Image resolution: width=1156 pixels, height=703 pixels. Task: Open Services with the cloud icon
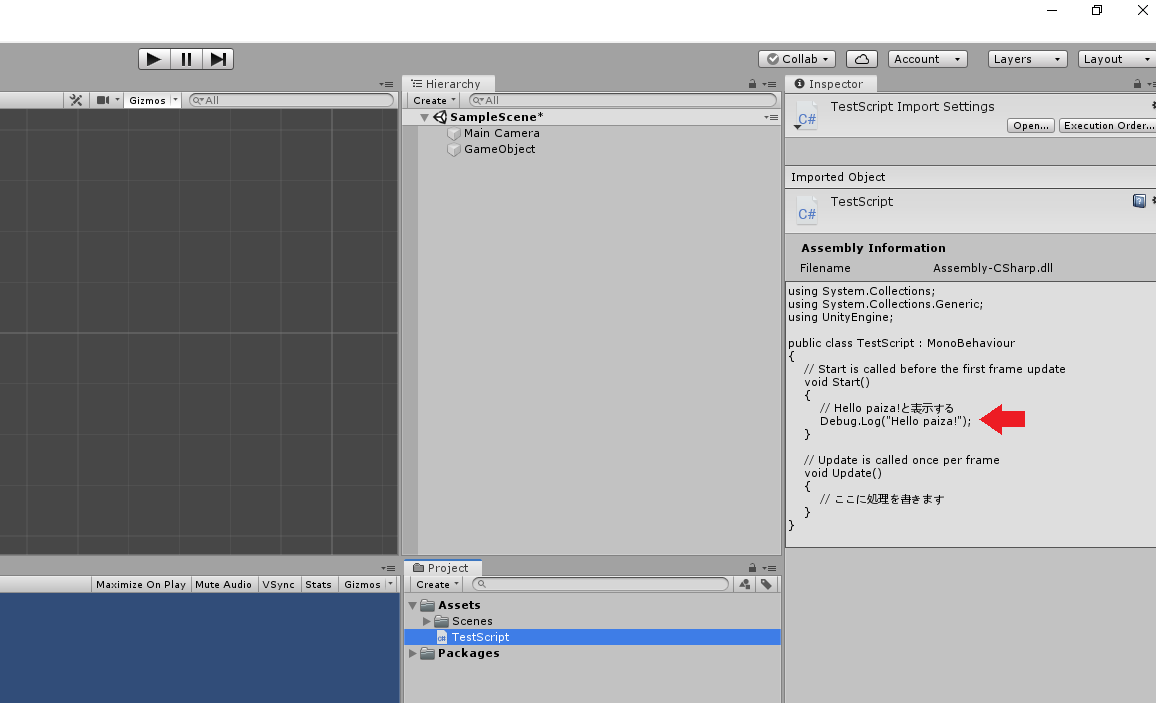[862, 59]
